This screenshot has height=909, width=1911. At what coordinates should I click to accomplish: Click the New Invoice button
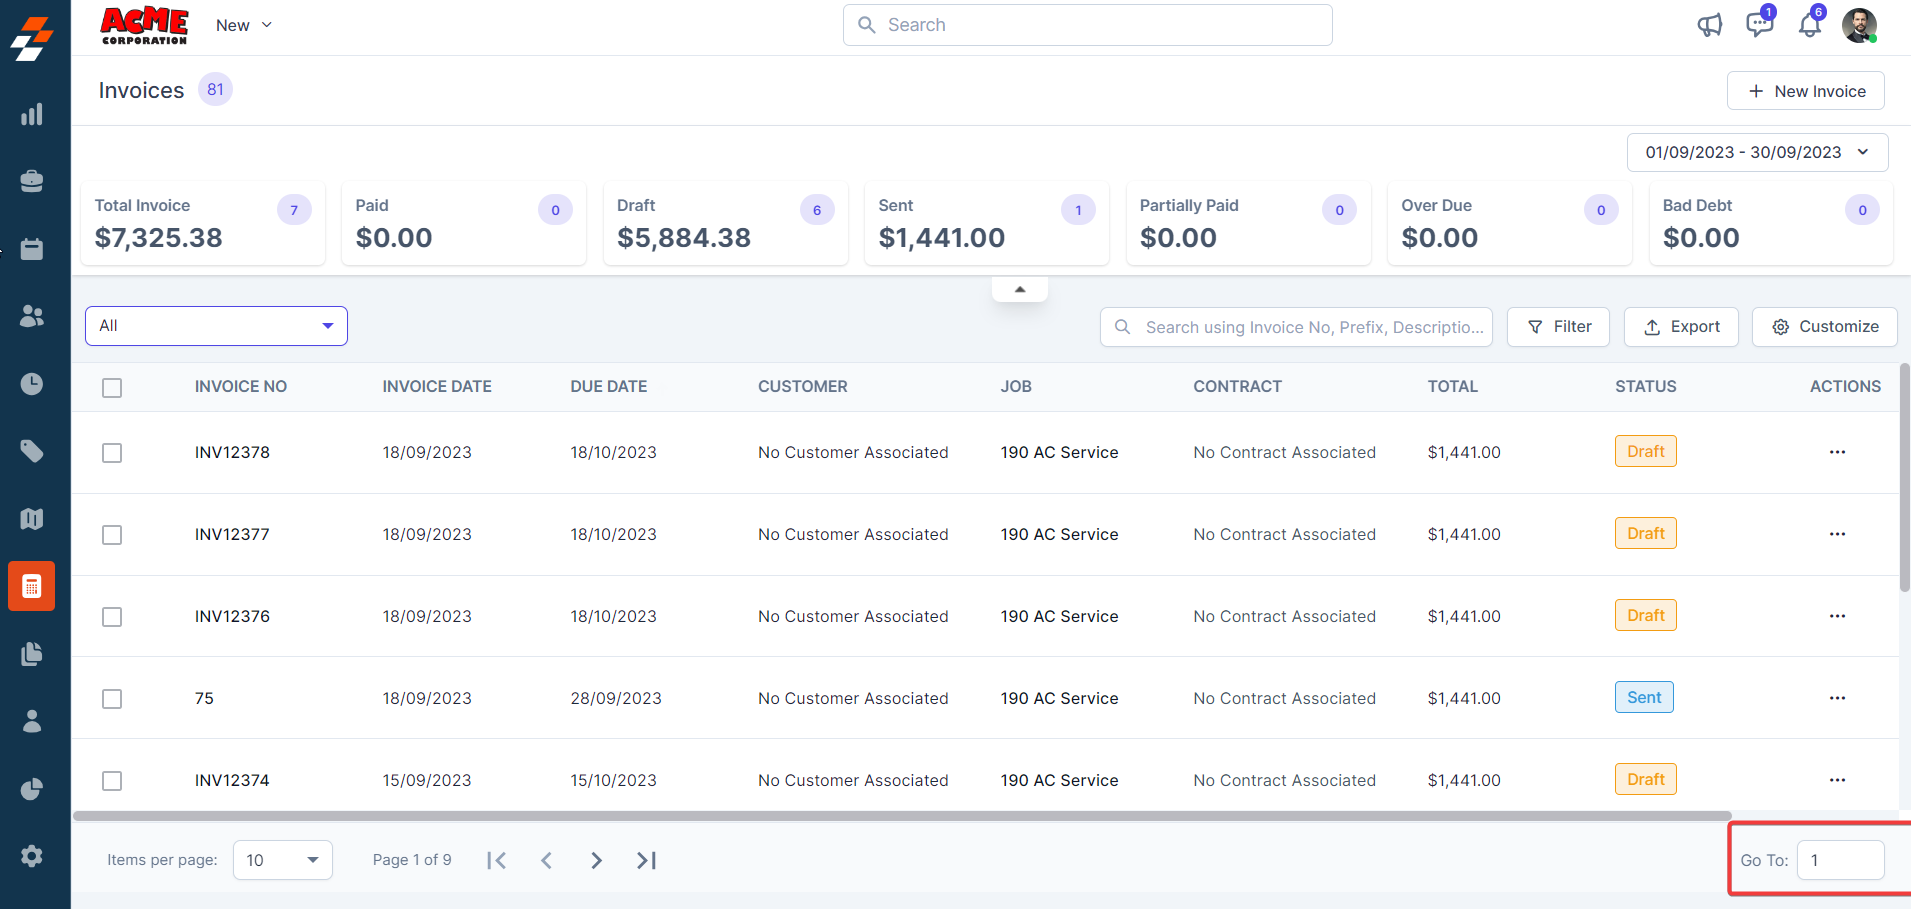pyautogui.click(x=1805, y=91)
